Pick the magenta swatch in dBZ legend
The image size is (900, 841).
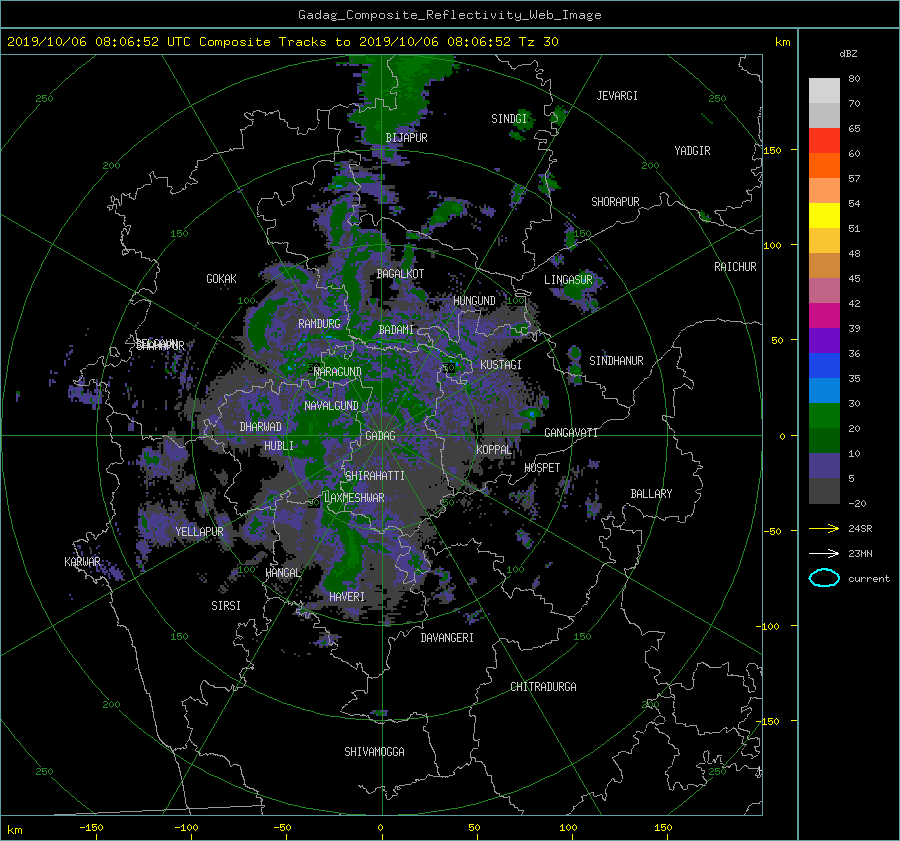click(824, 315)
